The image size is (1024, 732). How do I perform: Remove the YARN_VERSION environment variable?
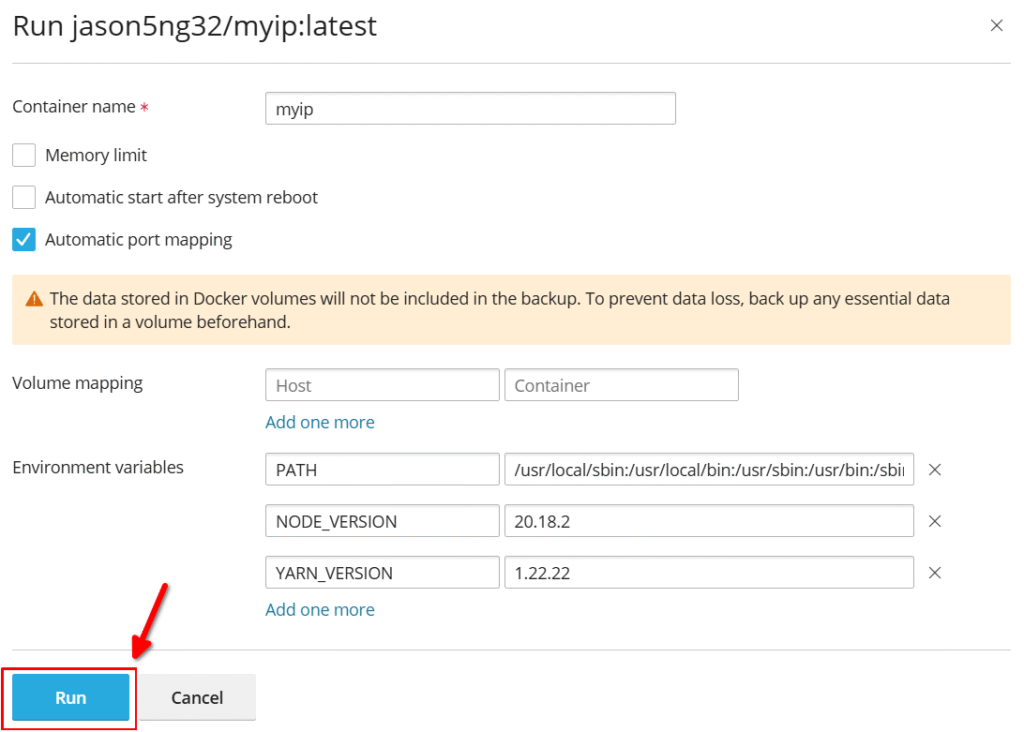(935, 573)
